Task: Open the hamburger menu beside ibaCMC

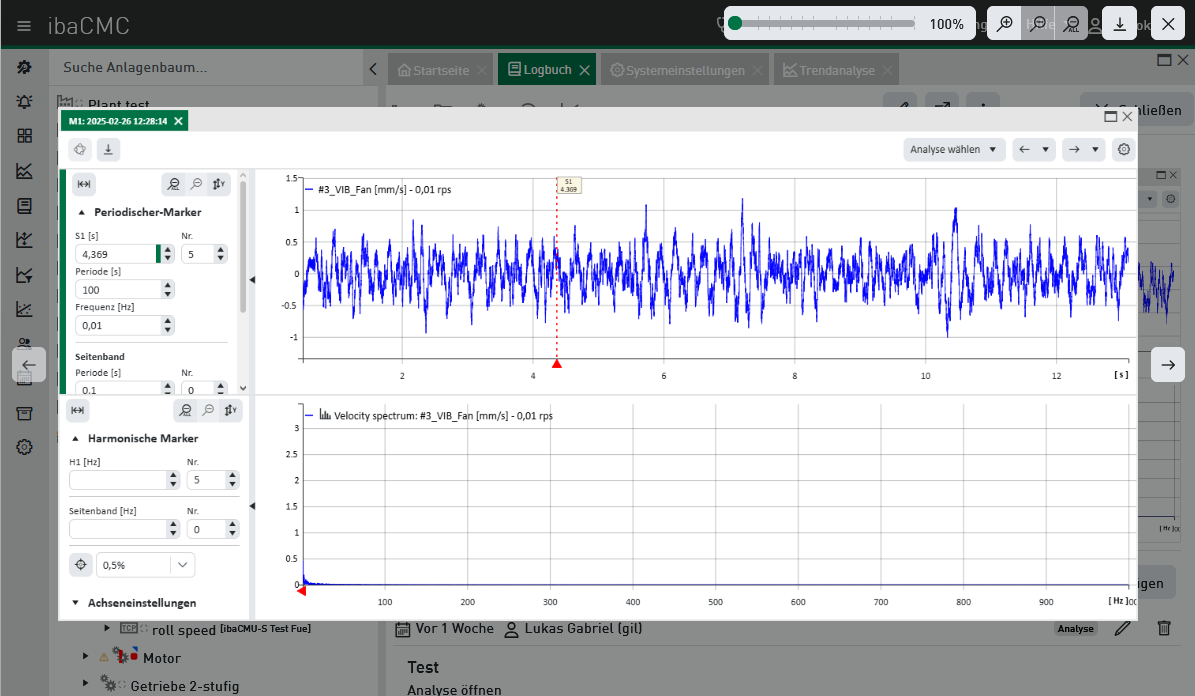Action: click(24, 26)
